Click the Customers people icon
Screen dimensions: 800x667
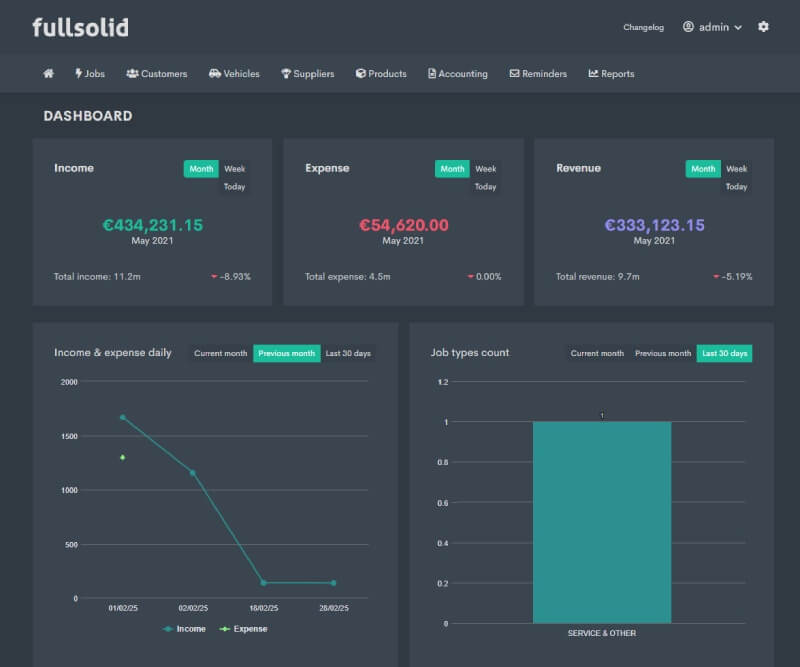(x=131, y=73)
